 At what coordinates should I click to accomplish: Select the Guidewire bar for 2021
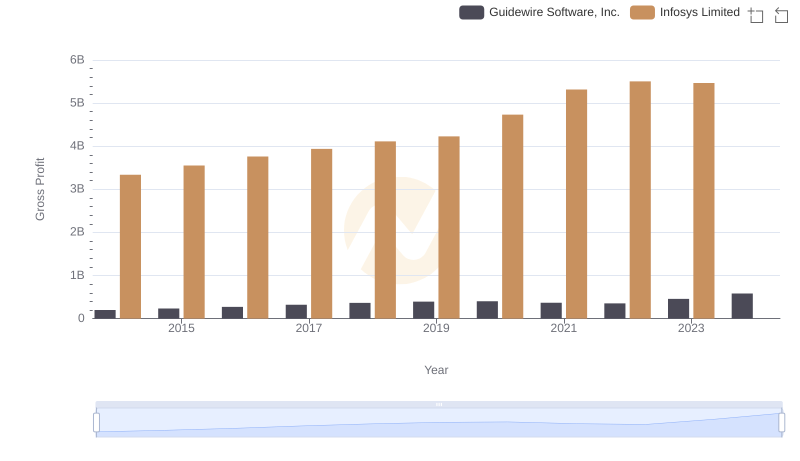click(x=551, y=311)
